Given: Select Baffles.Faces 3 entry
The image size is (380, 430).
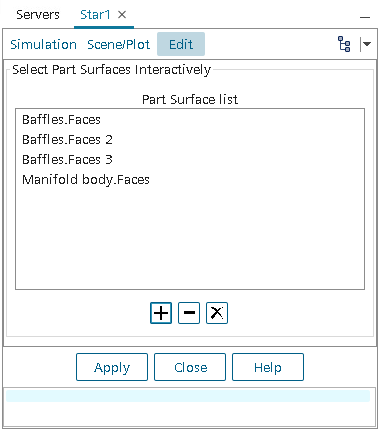Looking at the screenshot, I should (x=67, y=160).
